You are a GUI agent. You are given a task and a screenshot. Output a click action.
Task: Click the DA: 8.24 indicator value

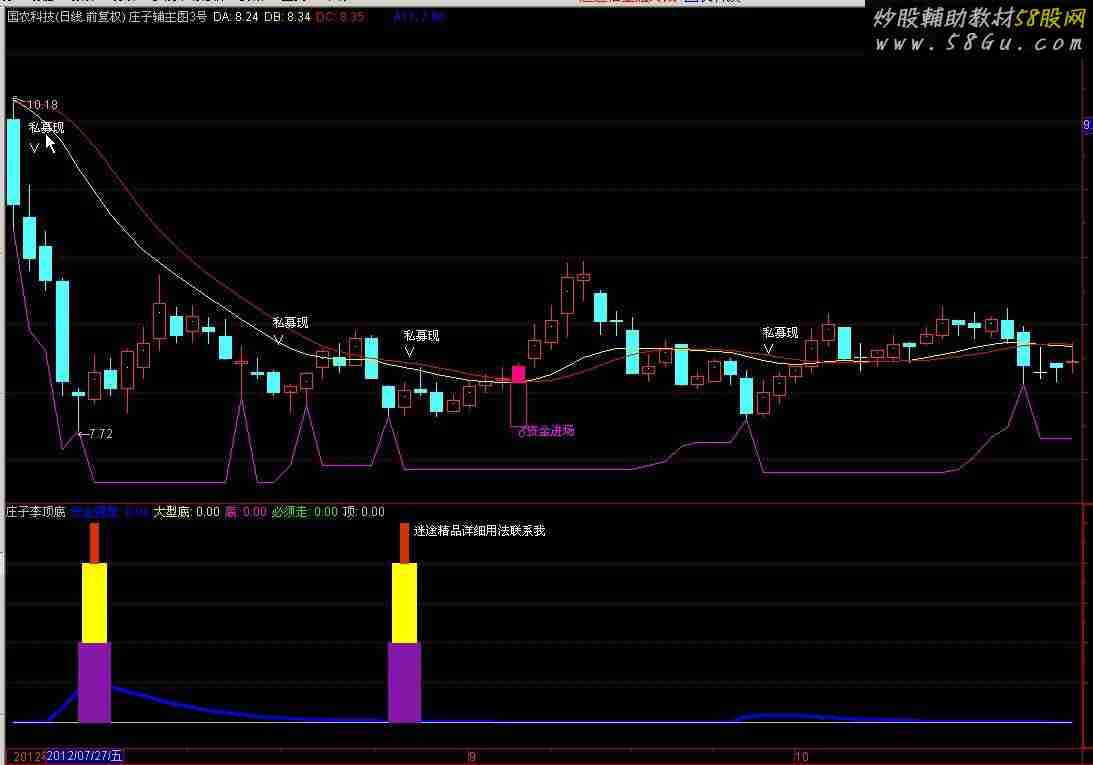pyautogui.click(x=236, y=16)
